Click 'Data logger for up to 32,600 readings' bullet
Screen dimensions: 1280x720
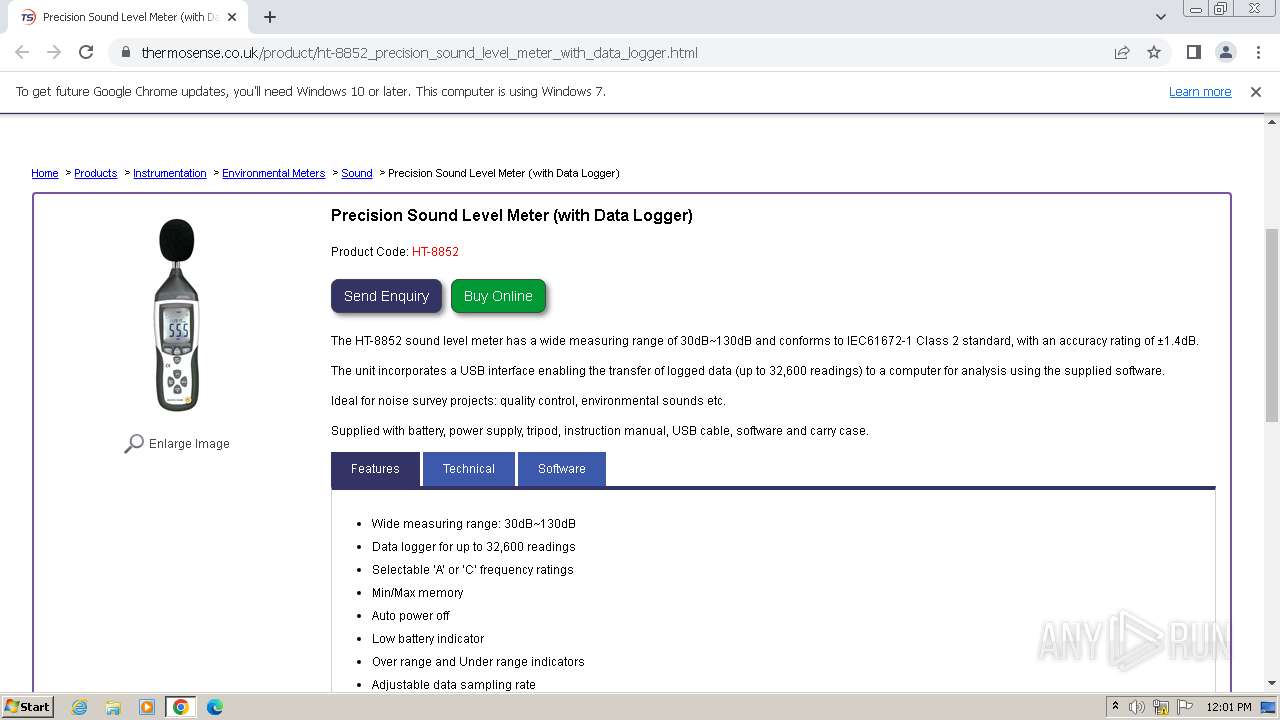pyautogui.click(x=473, y=546)
